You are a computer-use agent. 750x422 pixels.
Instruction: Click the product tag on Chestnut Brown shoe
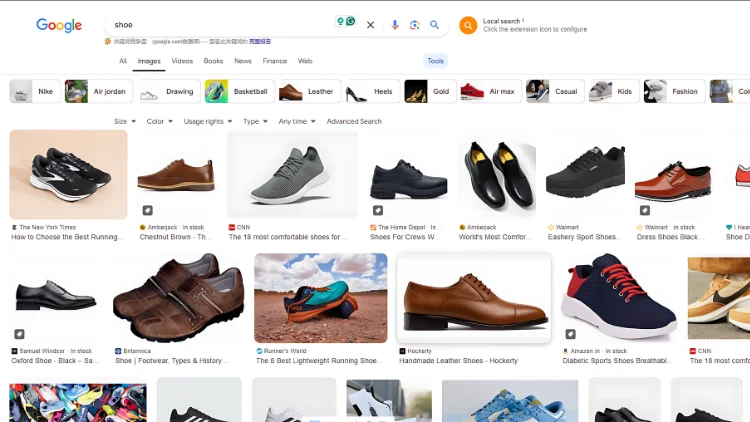148,210
